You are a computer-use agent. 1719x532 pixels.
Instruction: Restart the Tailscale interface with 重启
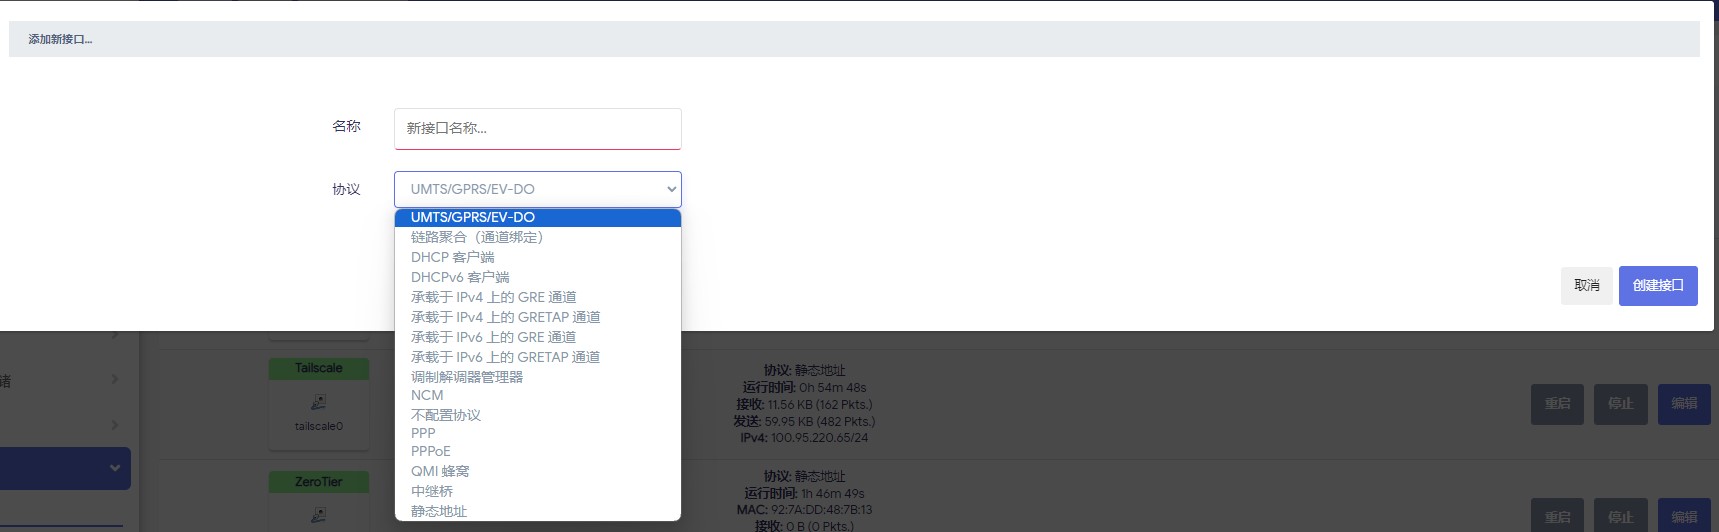tap(1557, 404)
